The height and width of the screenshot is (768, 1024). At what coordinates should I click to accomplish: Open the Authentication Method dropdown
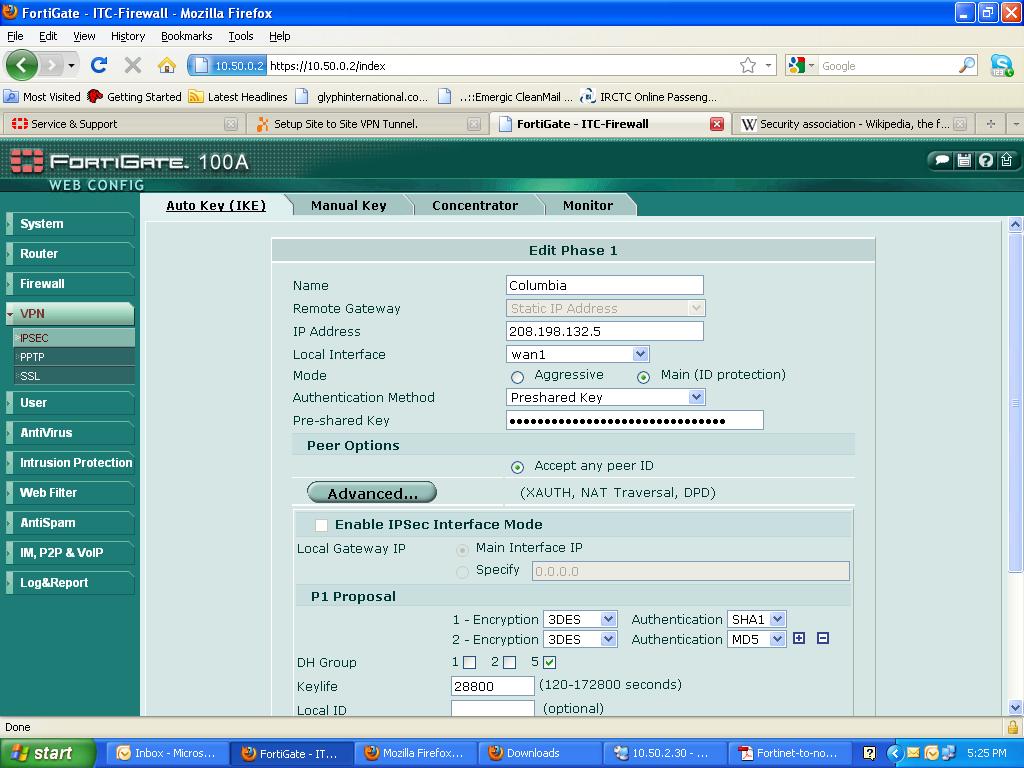[606, 397]
